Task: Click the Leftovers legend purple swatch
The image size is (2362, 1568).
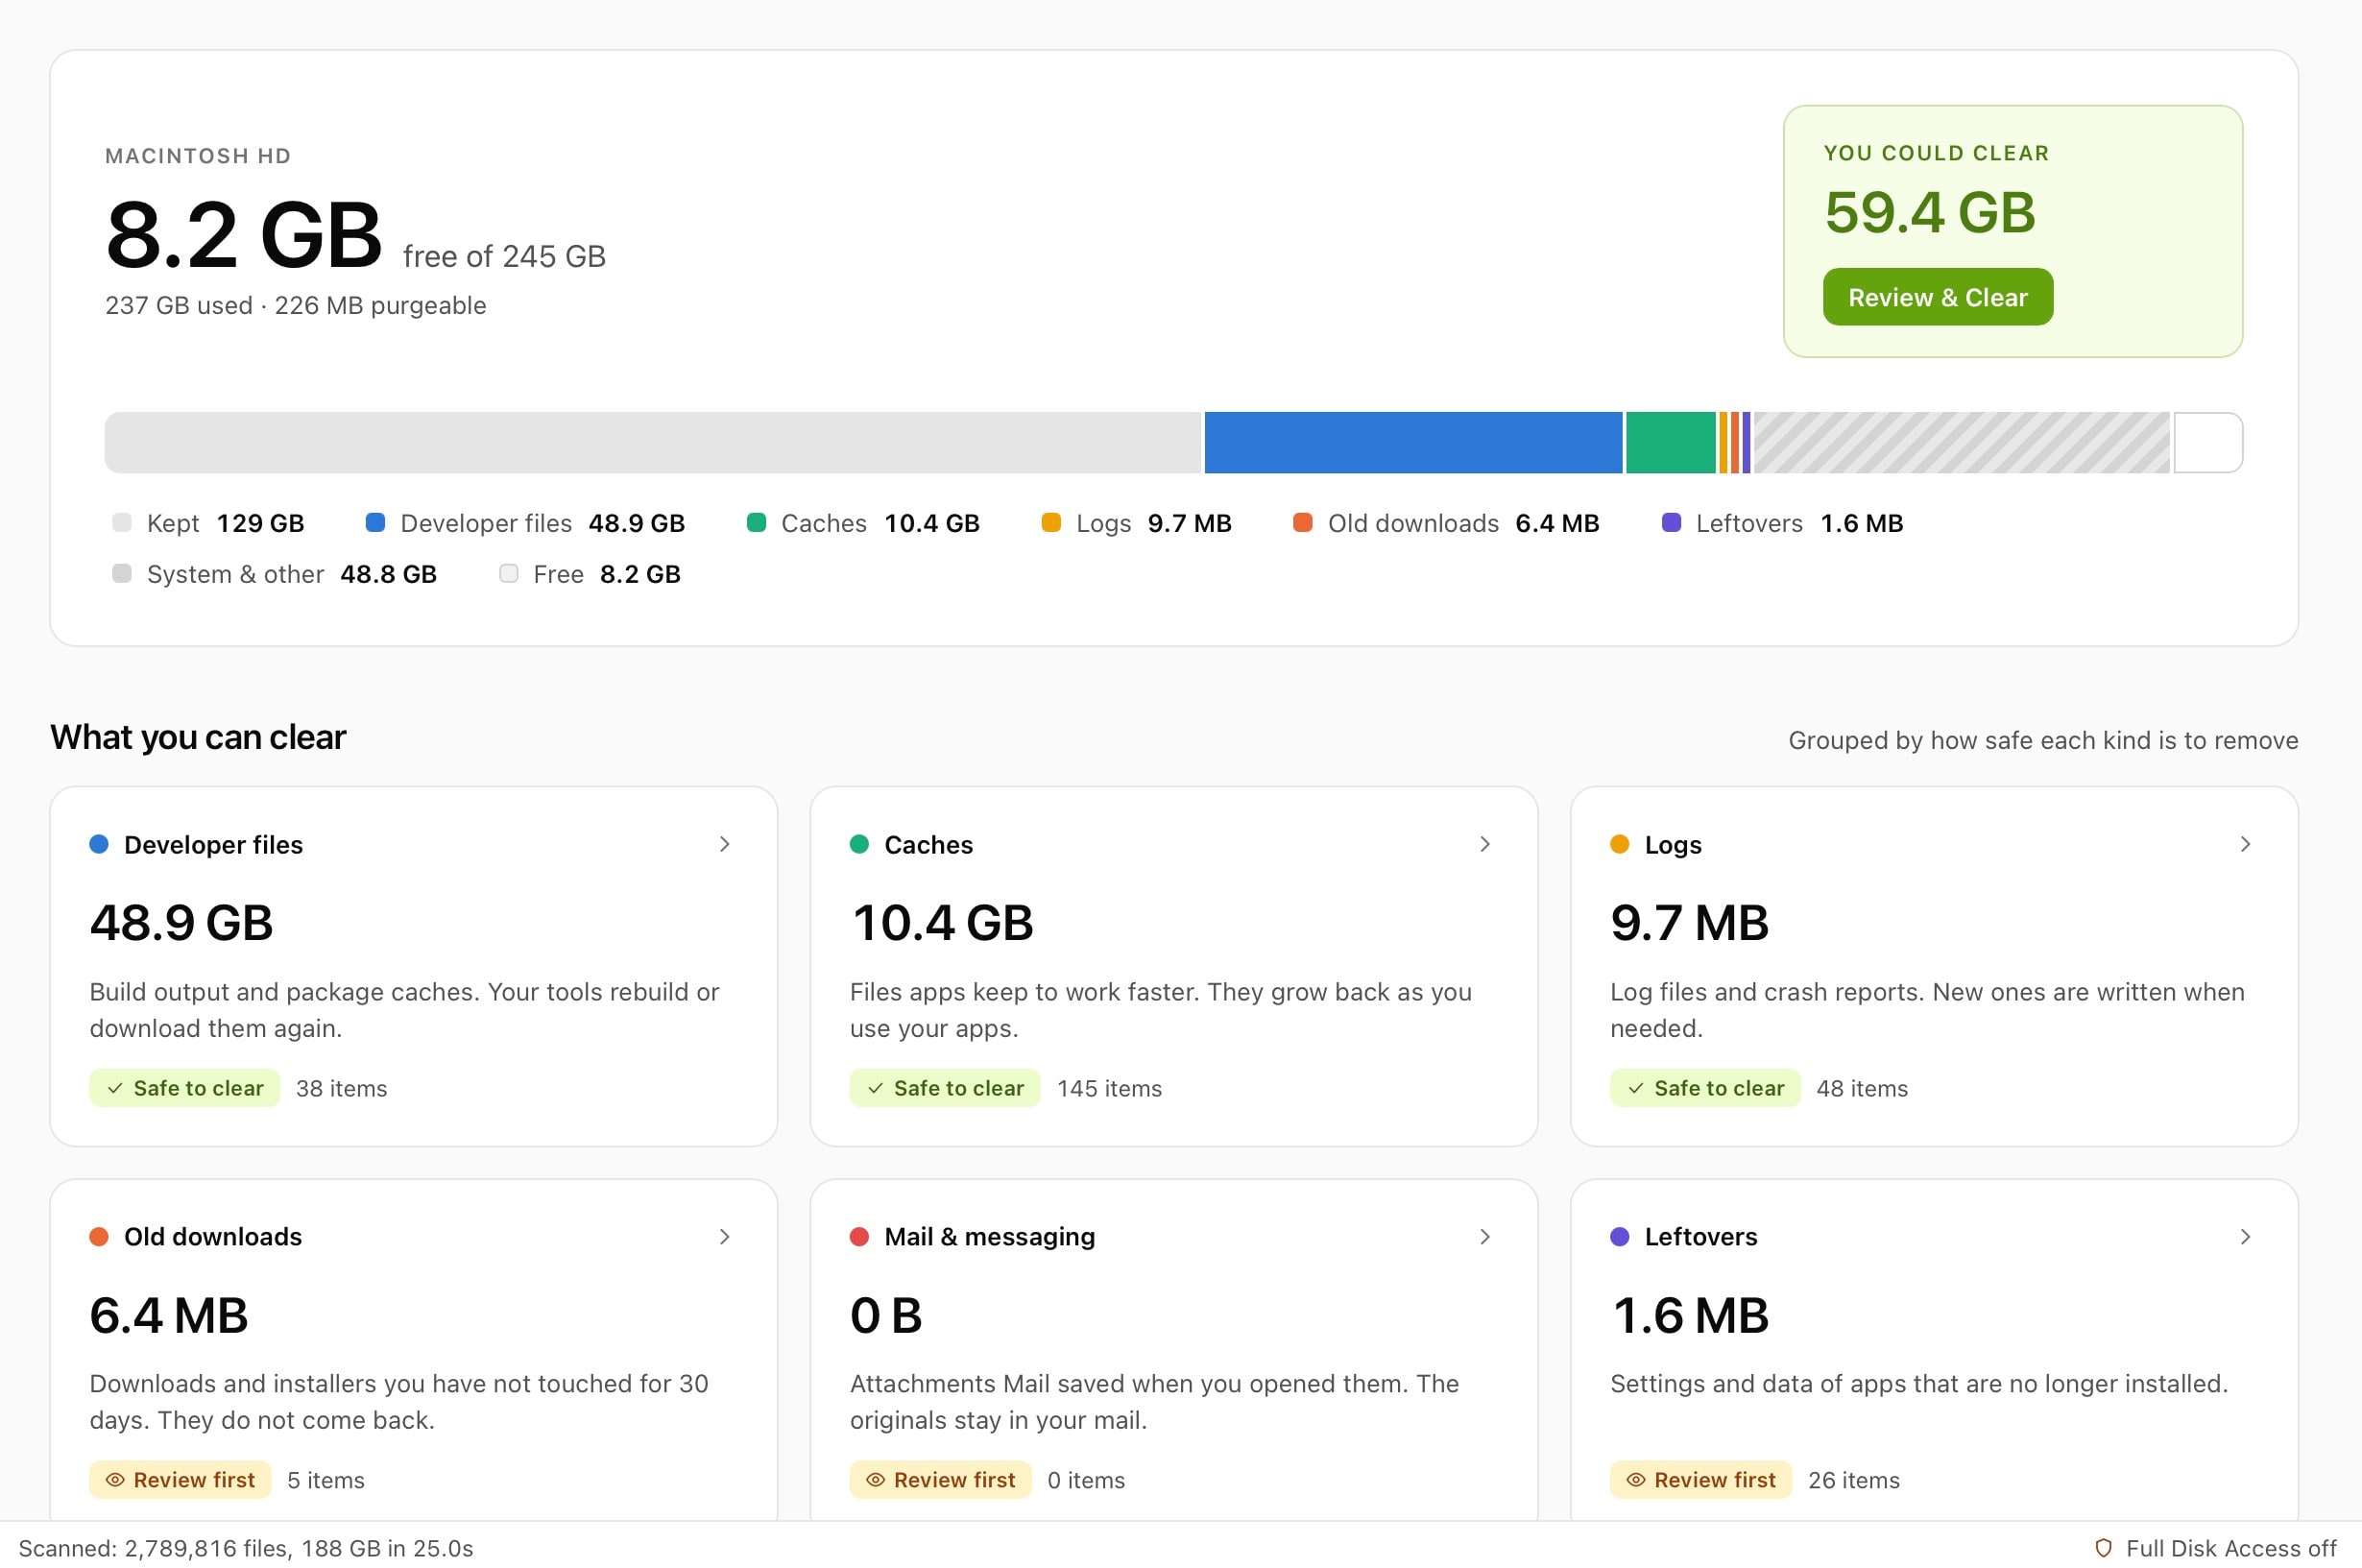Action: [x=1671, y=522]
